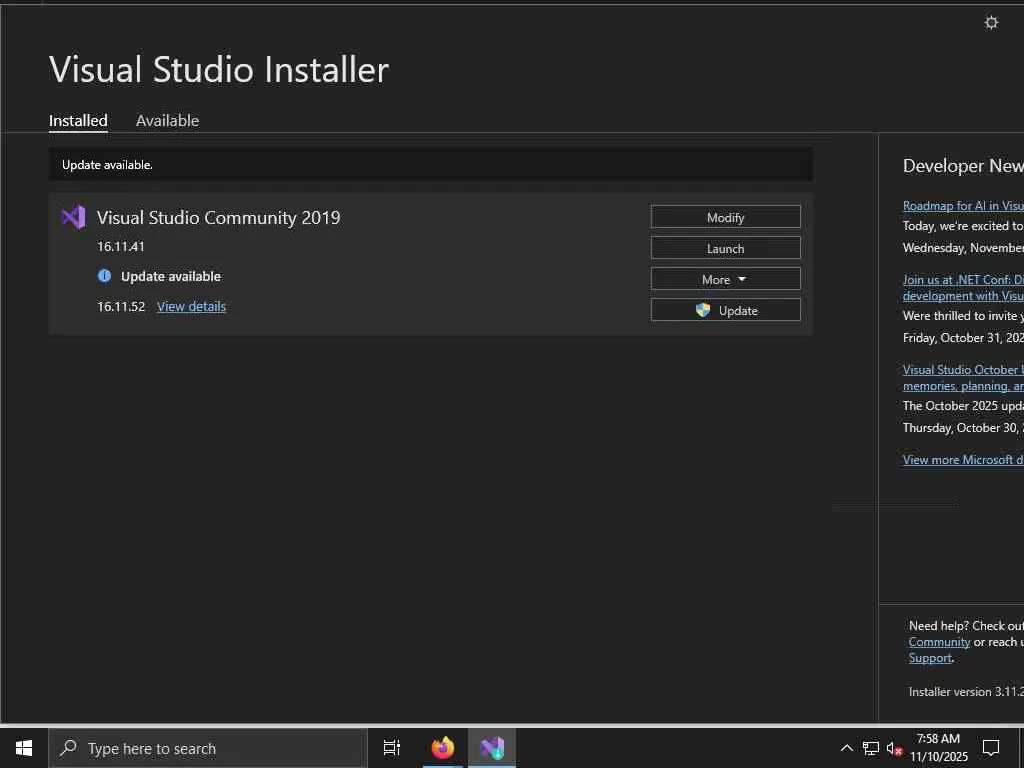This screenshot has height=768, width=1024.
Task: Click the Update button
Action: (x=726, y=310)
